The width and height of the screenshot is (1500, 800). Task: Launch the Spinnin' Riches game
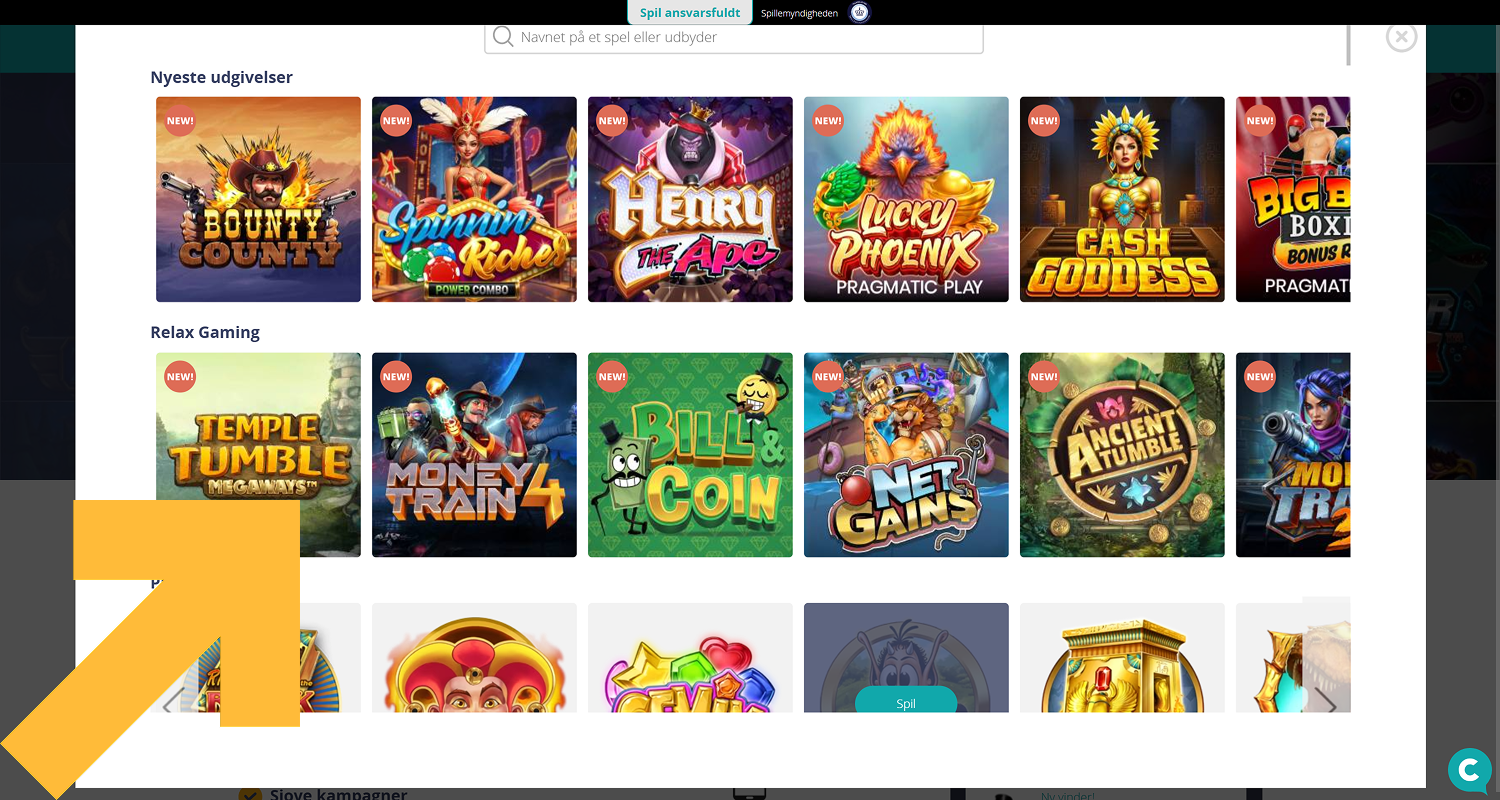tap(474, 199)
